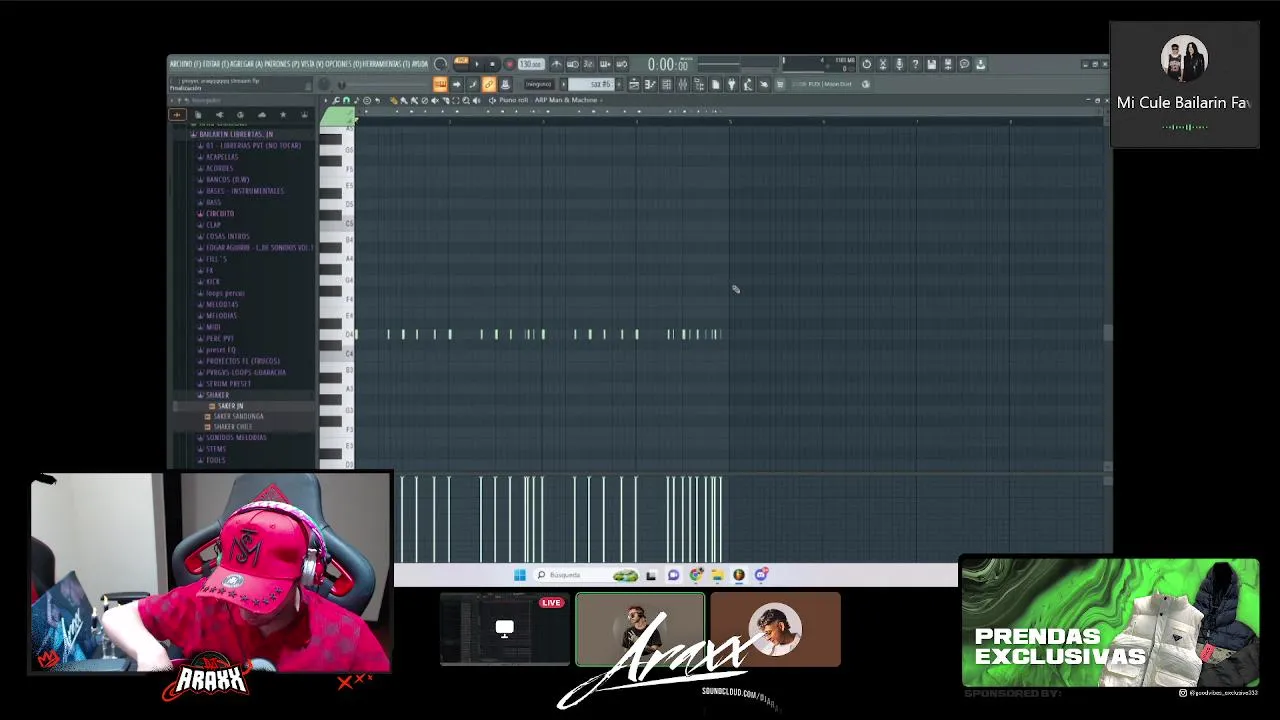1280x720 pixels.
Task: Click the stamp tool icon in toolbar
Action: [505, 84]
